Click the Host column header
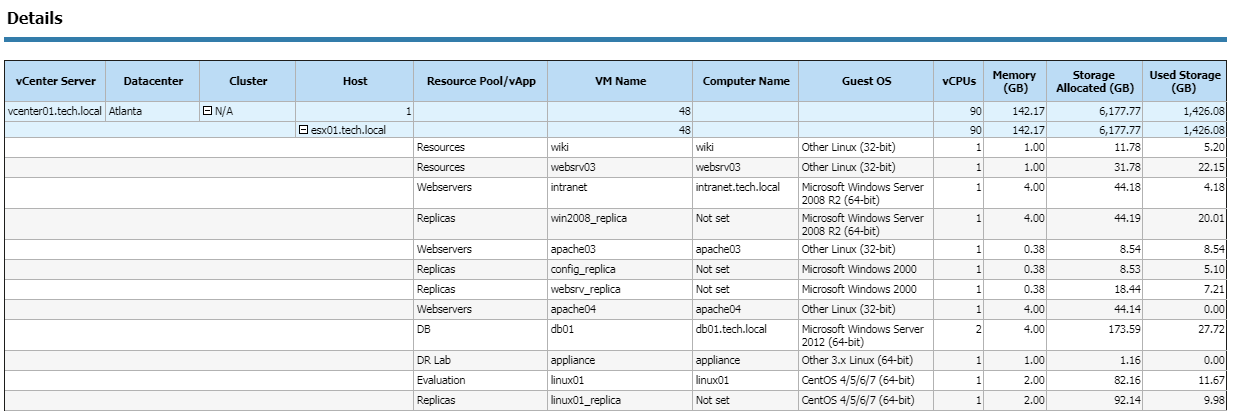Screen dimensions: 1234x414 [355, 81]
